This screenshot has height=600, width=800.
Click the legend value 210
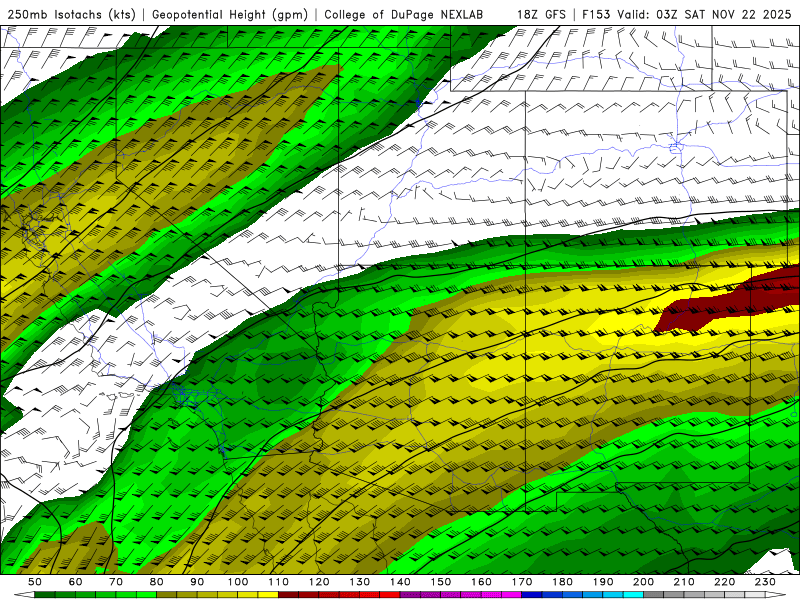[x=685, y=582]
